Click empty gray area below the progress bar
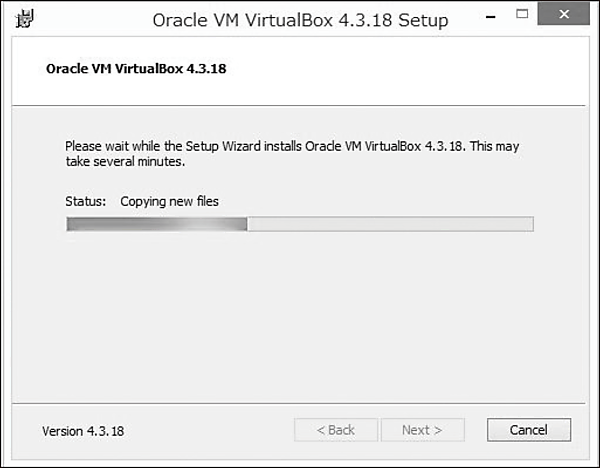The width and height of the screenshot is (600, 468). click(300, 320)
